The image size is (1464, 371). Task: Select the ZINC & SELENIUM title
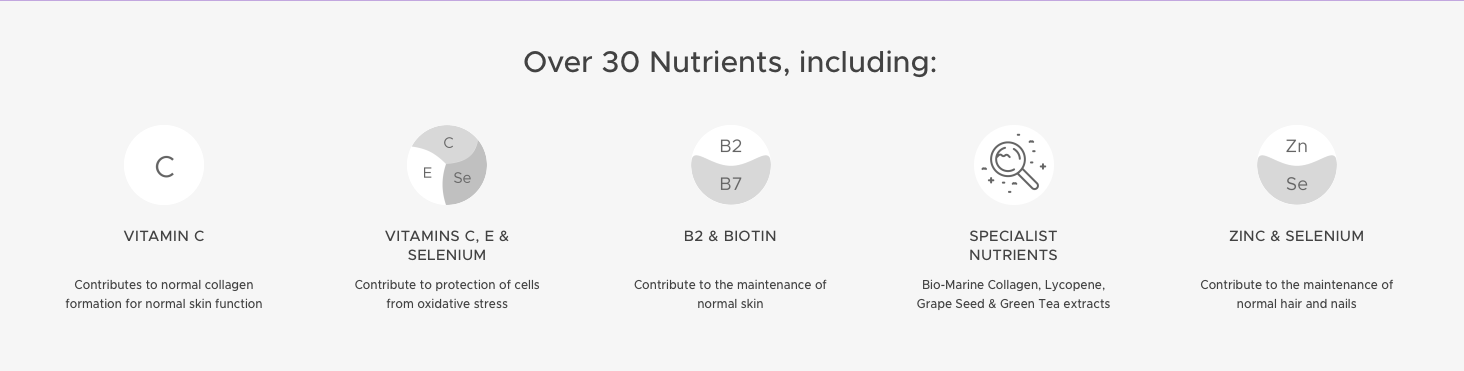(x=1296, y=236)
